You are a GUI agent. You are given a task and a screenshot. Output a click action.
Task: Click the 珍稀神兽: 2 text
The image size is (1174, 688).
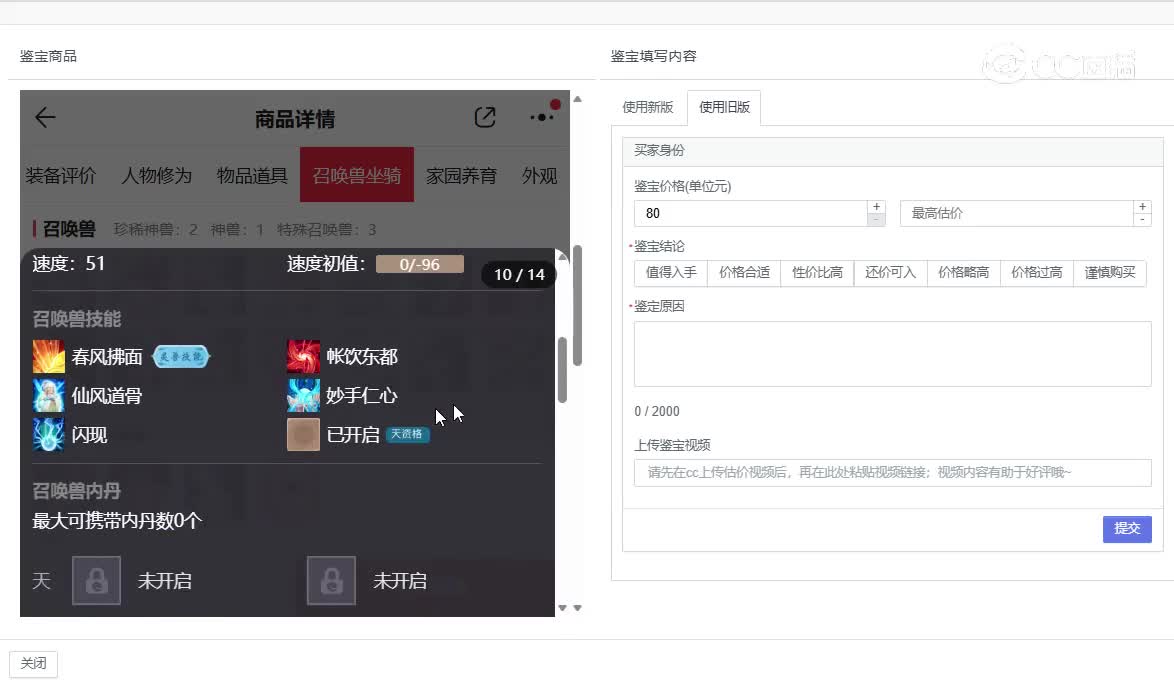coord(156,229)
